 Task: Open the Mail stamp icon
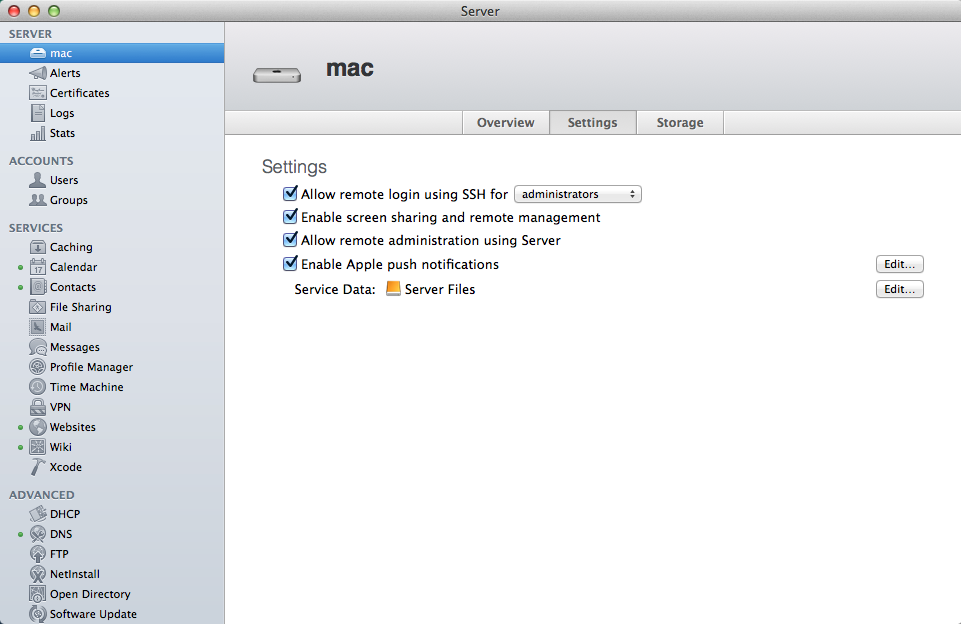pos(38,327)
